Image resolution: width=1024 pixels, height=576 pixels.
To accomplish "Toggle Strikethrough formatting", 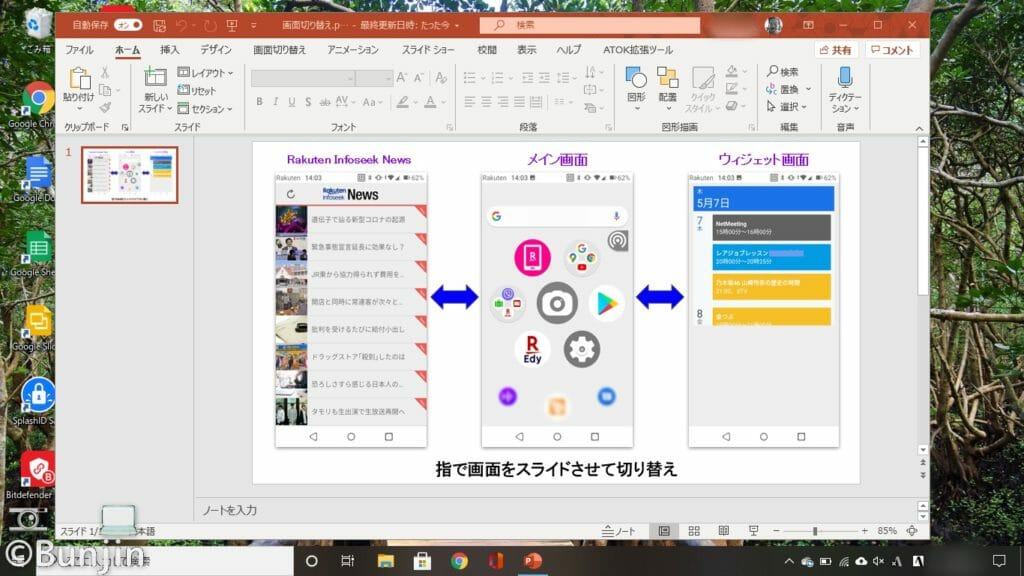I will pos(325,102).
